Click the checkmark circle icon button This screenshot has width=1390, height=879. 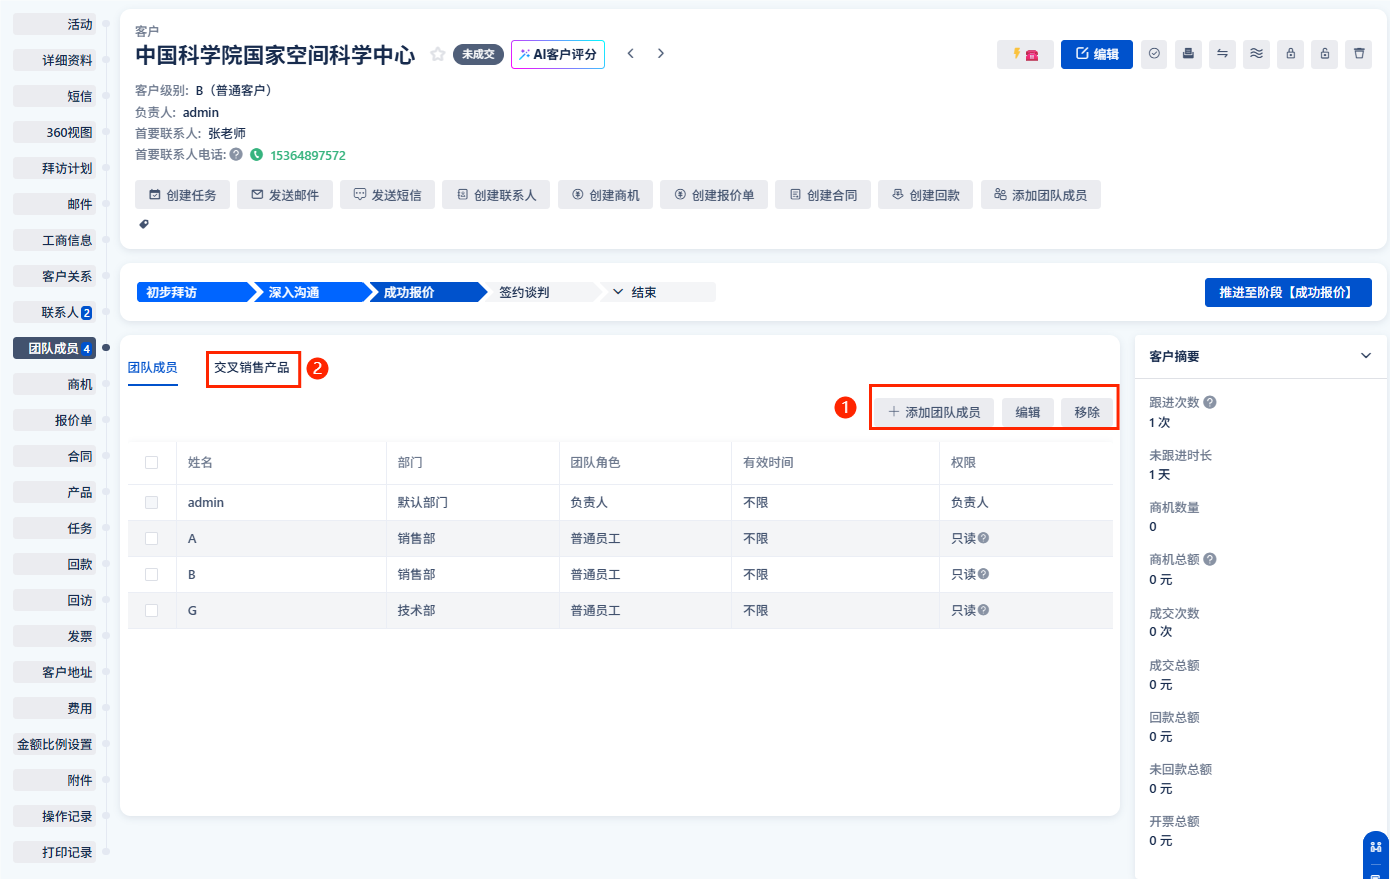[1154, 54]
